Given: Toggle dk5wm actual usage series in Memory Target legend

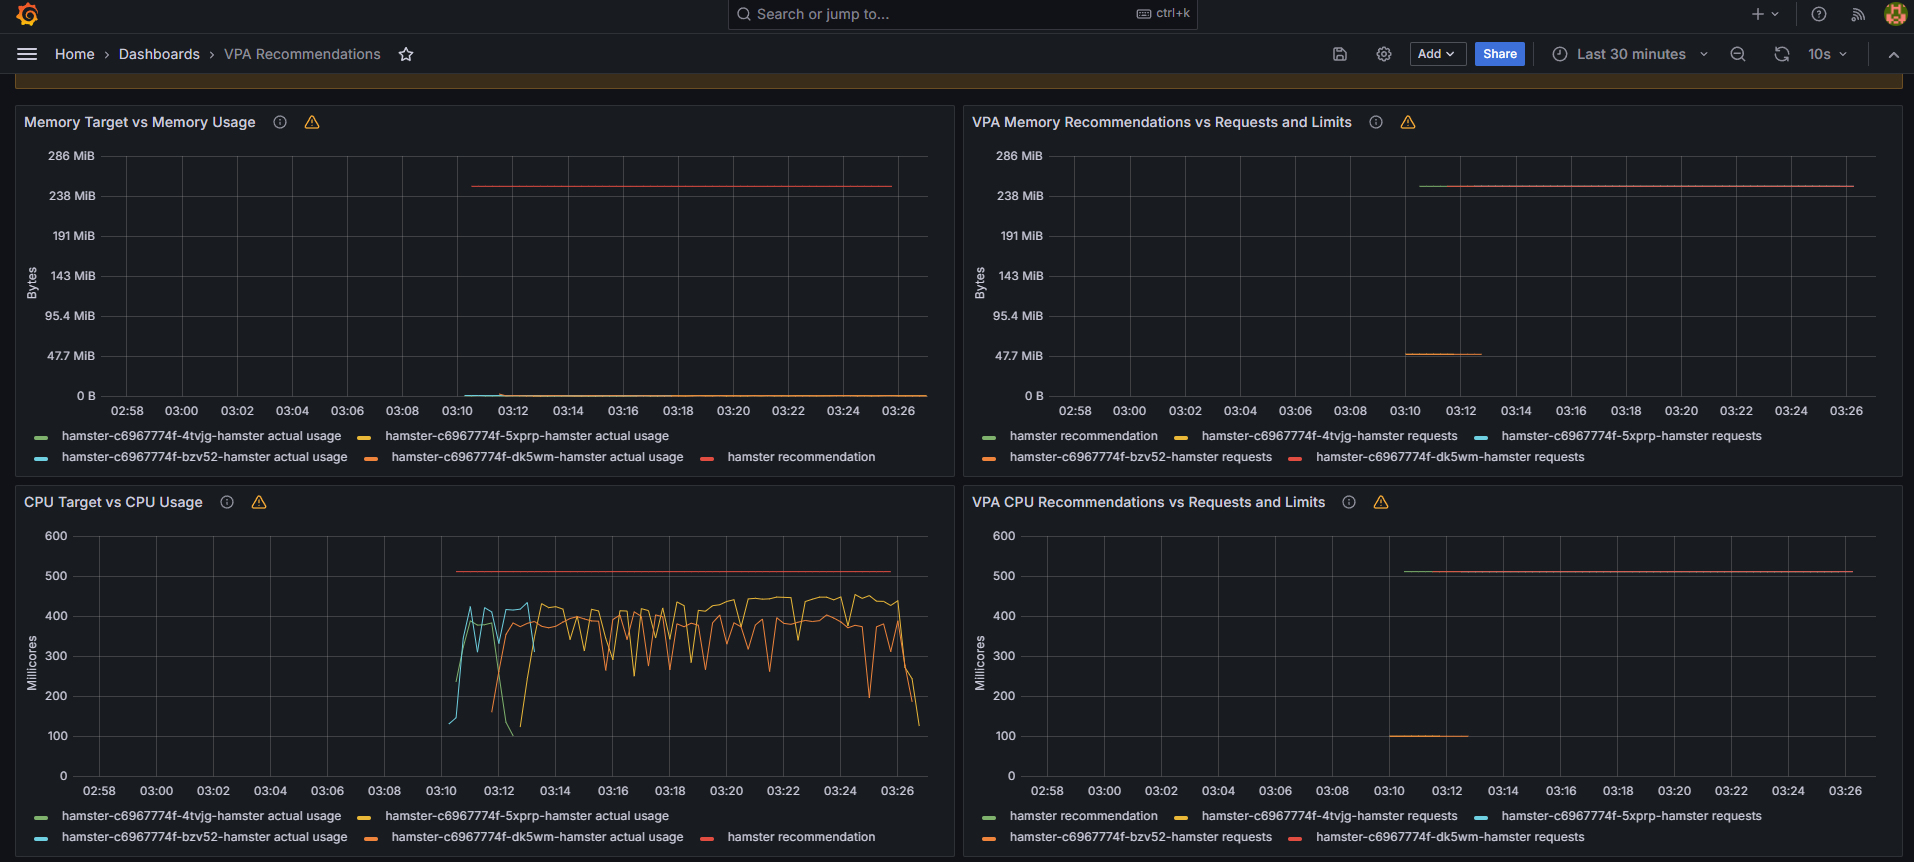Looking at the screenshot, I should (x=538, y=457).
